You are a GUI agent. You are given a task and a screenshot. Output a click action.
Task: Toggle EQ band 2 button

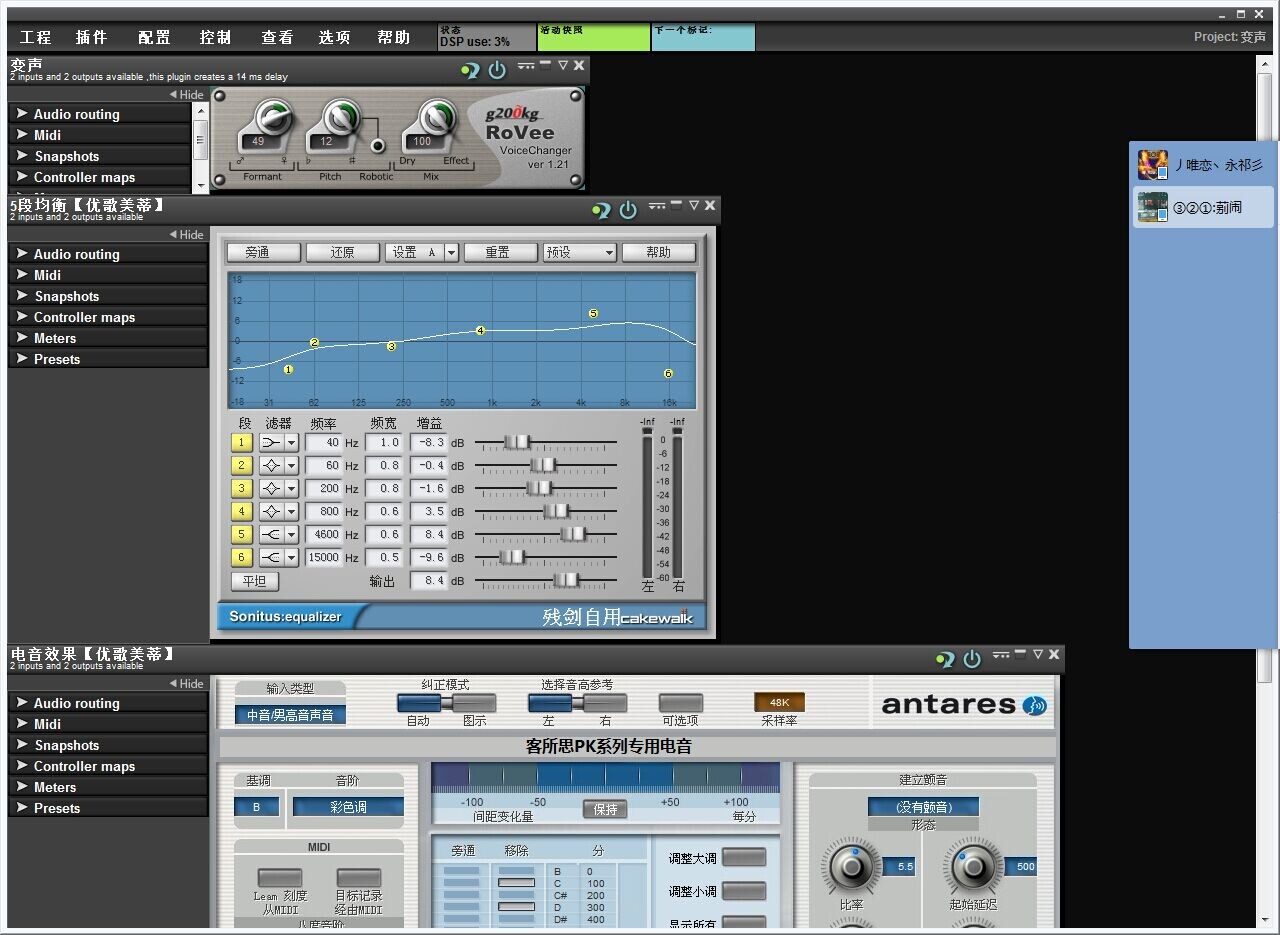(x=241, y=465)
